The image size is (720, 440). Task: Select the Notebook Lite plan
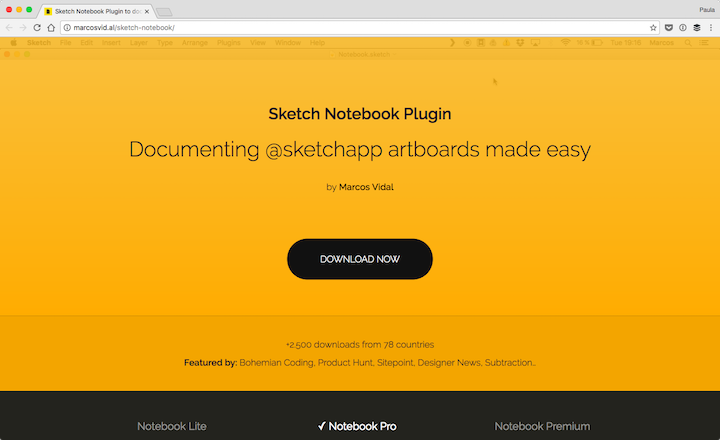pos(172,426)
